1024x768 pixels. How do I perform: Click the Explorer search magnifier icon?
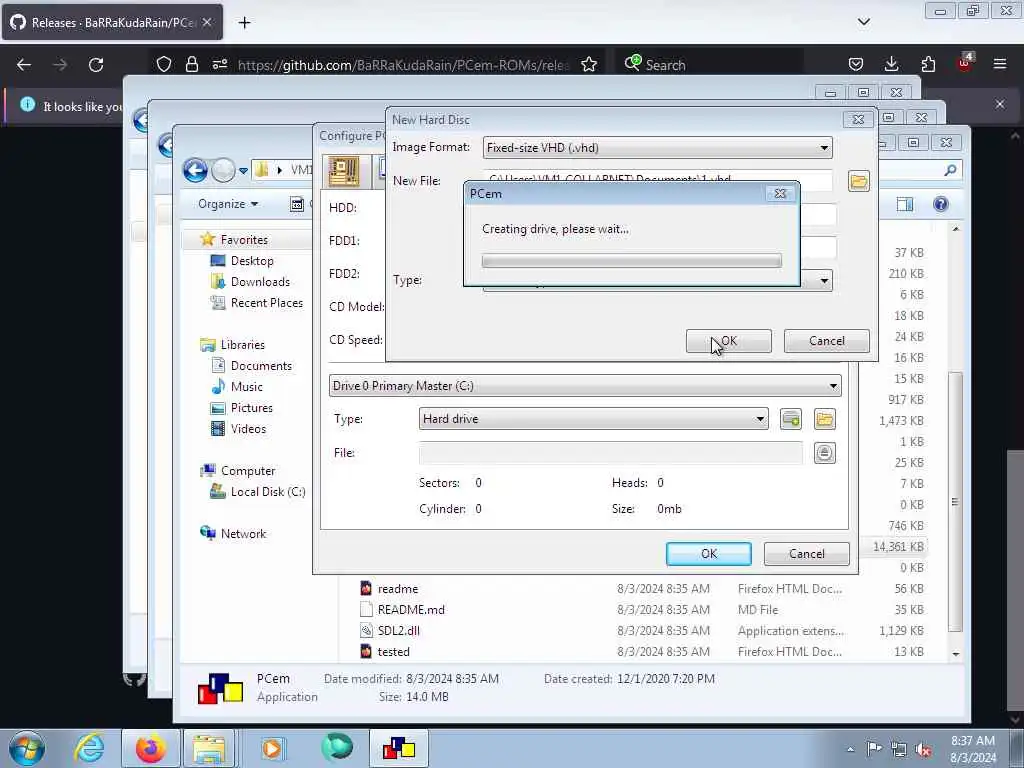tap(950, 170)
